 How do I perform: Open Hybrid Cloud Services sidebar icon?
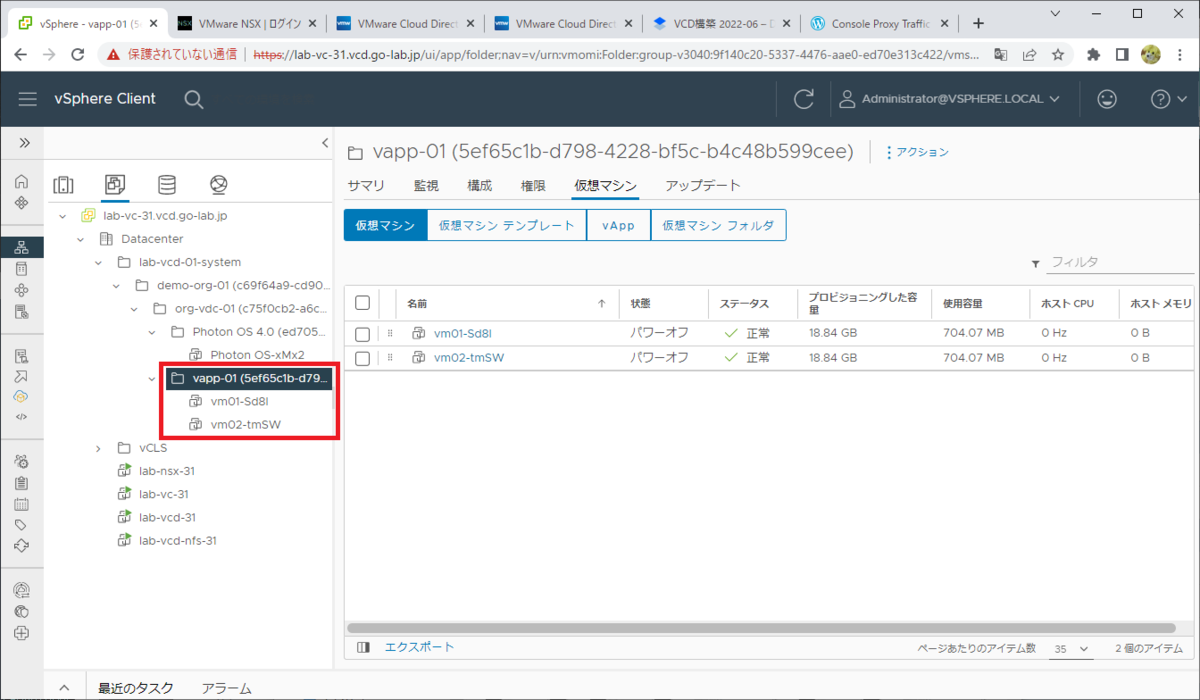click(x=22, y=397)
